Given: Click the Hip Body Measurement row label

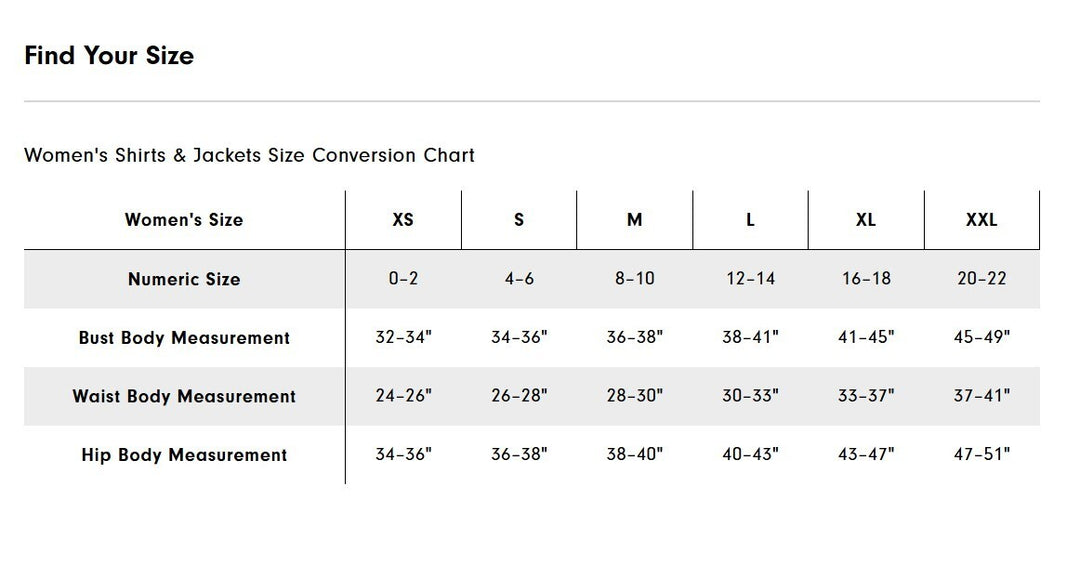Looking at the screenshot, I should click(x=184, y=454).
